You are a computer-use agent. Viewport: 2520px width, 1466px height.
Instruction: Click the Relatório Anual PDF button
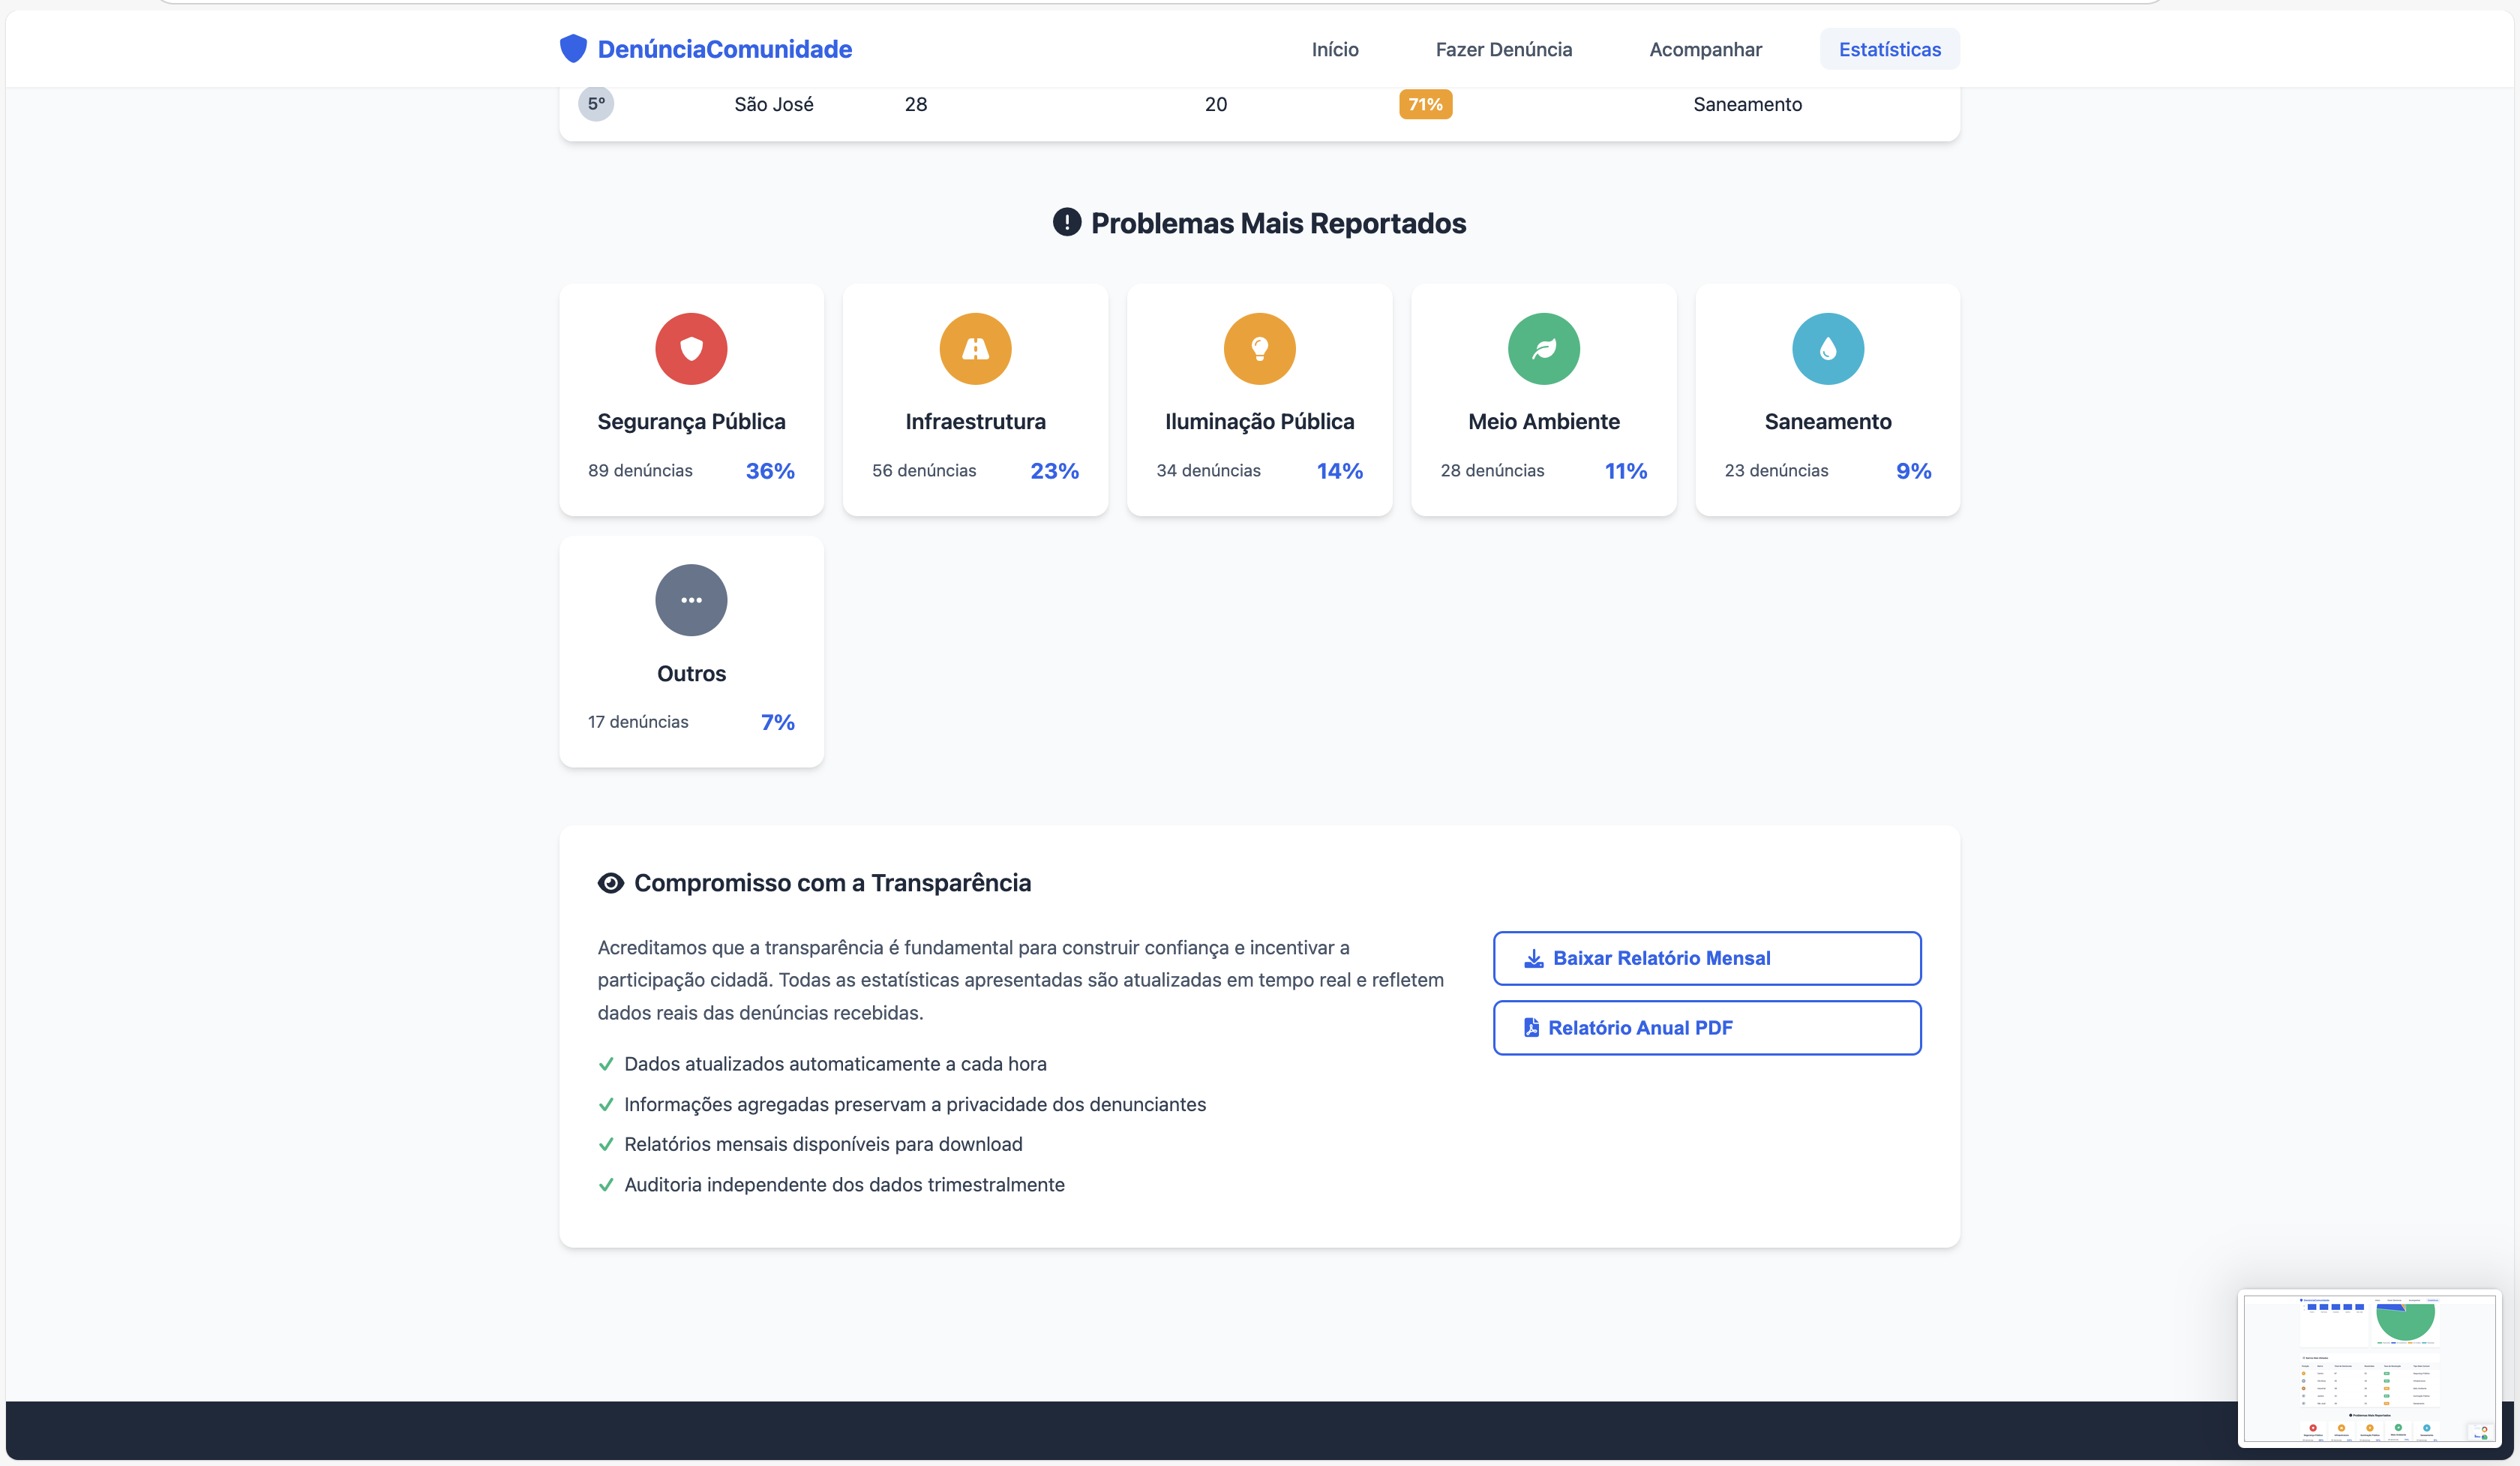(1707, 1027)
